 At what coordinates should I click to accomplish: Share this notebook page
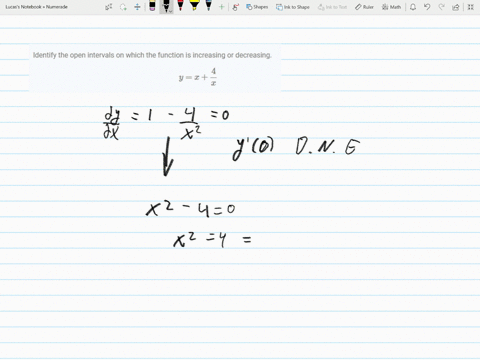pos(456,7)
